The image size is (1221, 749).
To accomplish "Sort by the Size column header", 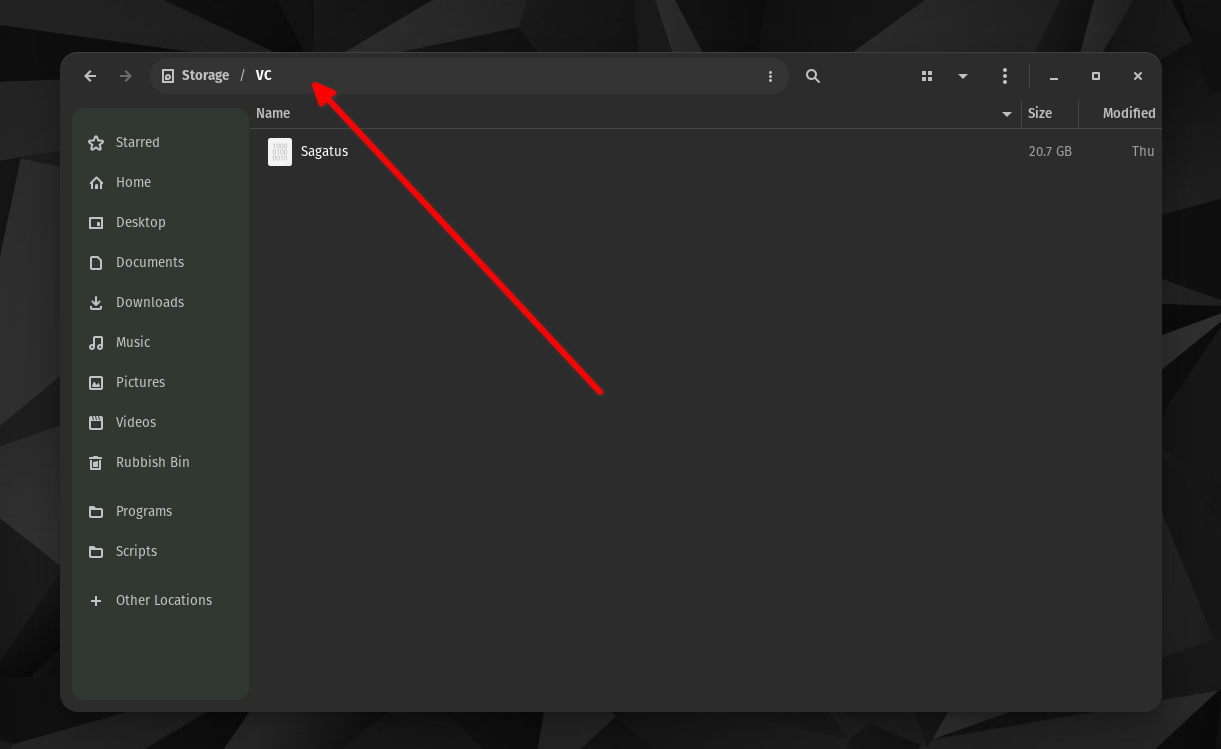I will 1040,113.
